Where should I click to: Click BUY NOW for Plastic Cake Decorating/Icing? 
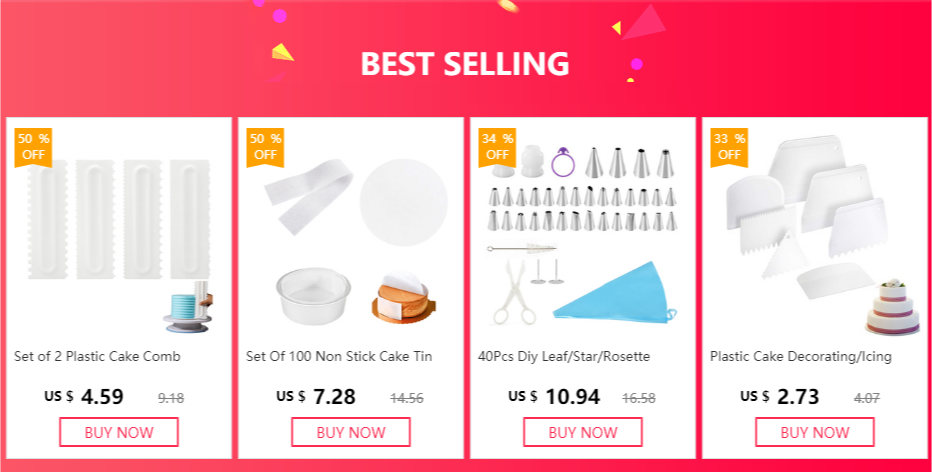(x=815, y=432)
